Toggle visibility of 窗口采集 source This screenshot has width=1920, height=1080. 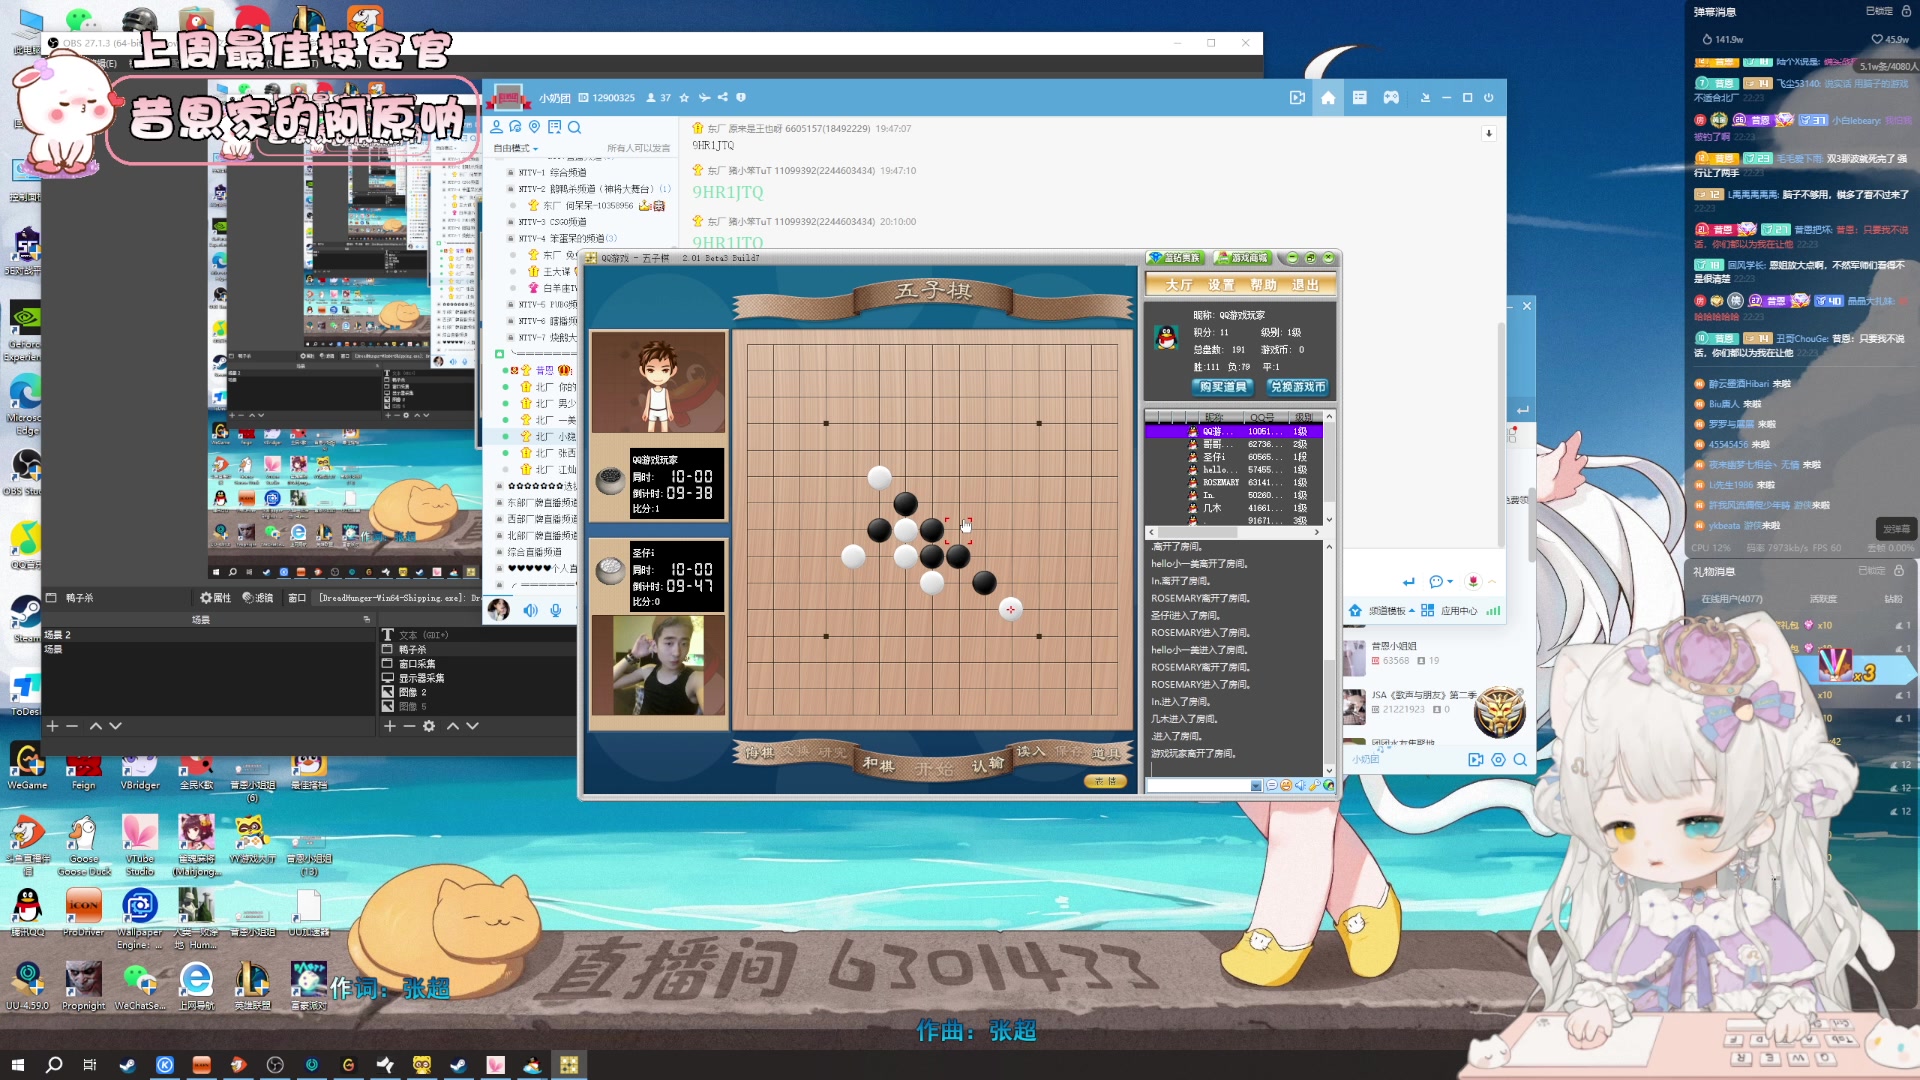pos(387,663)
